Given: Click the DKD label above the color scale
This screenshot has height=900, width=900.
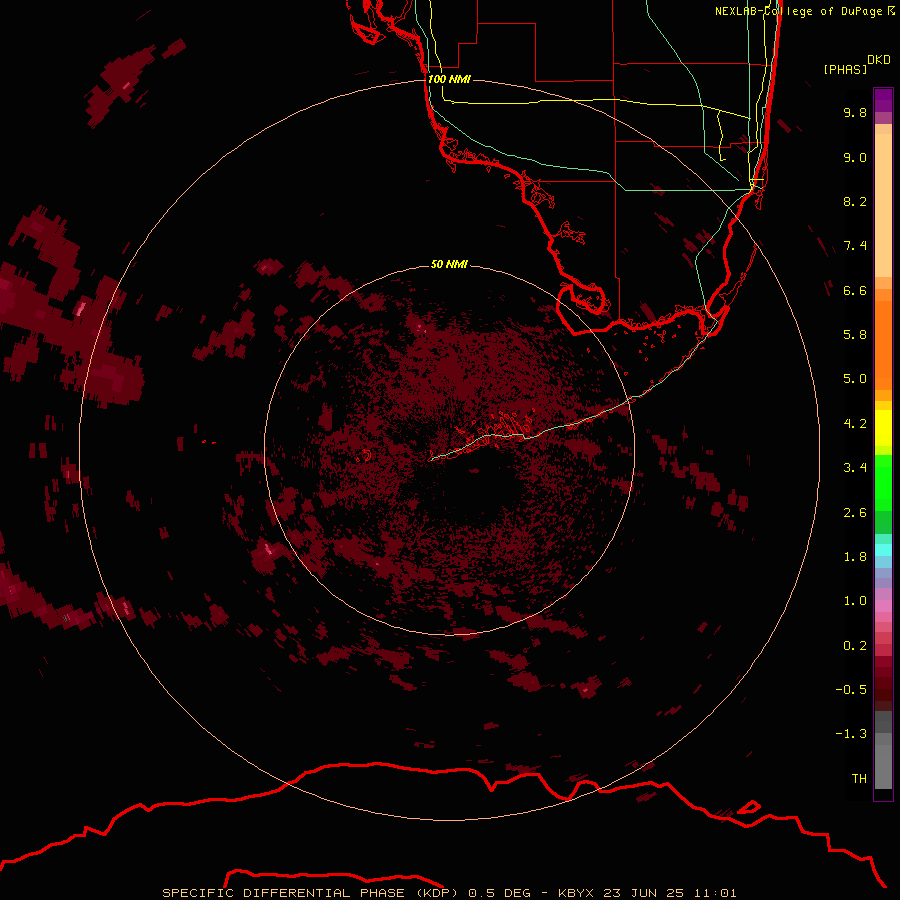Looking at the screenshot, I should (879, 60).
